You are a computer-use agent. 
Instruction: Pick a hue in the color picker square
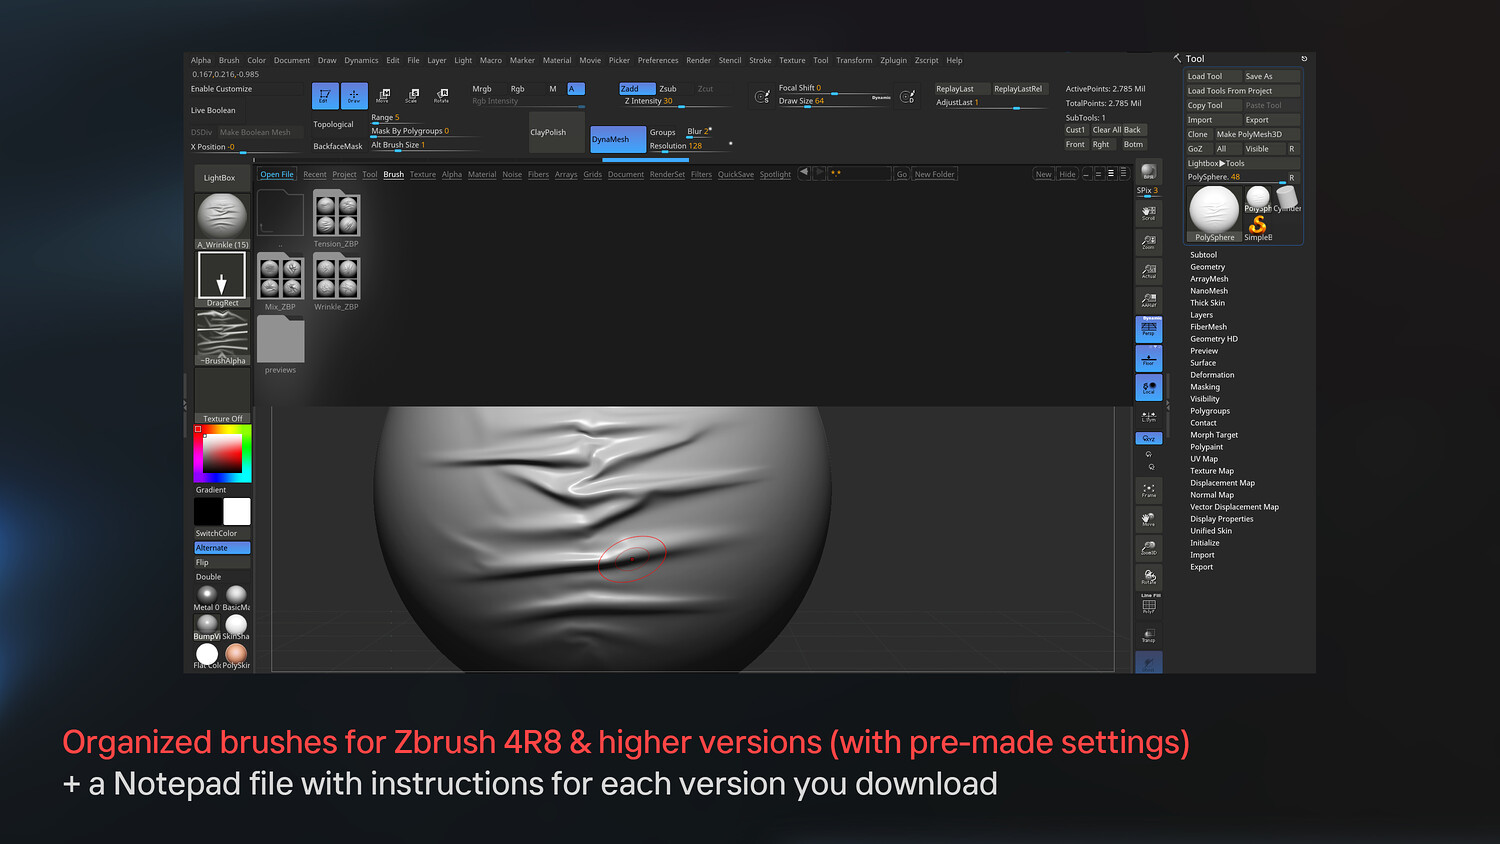point(222,454)
